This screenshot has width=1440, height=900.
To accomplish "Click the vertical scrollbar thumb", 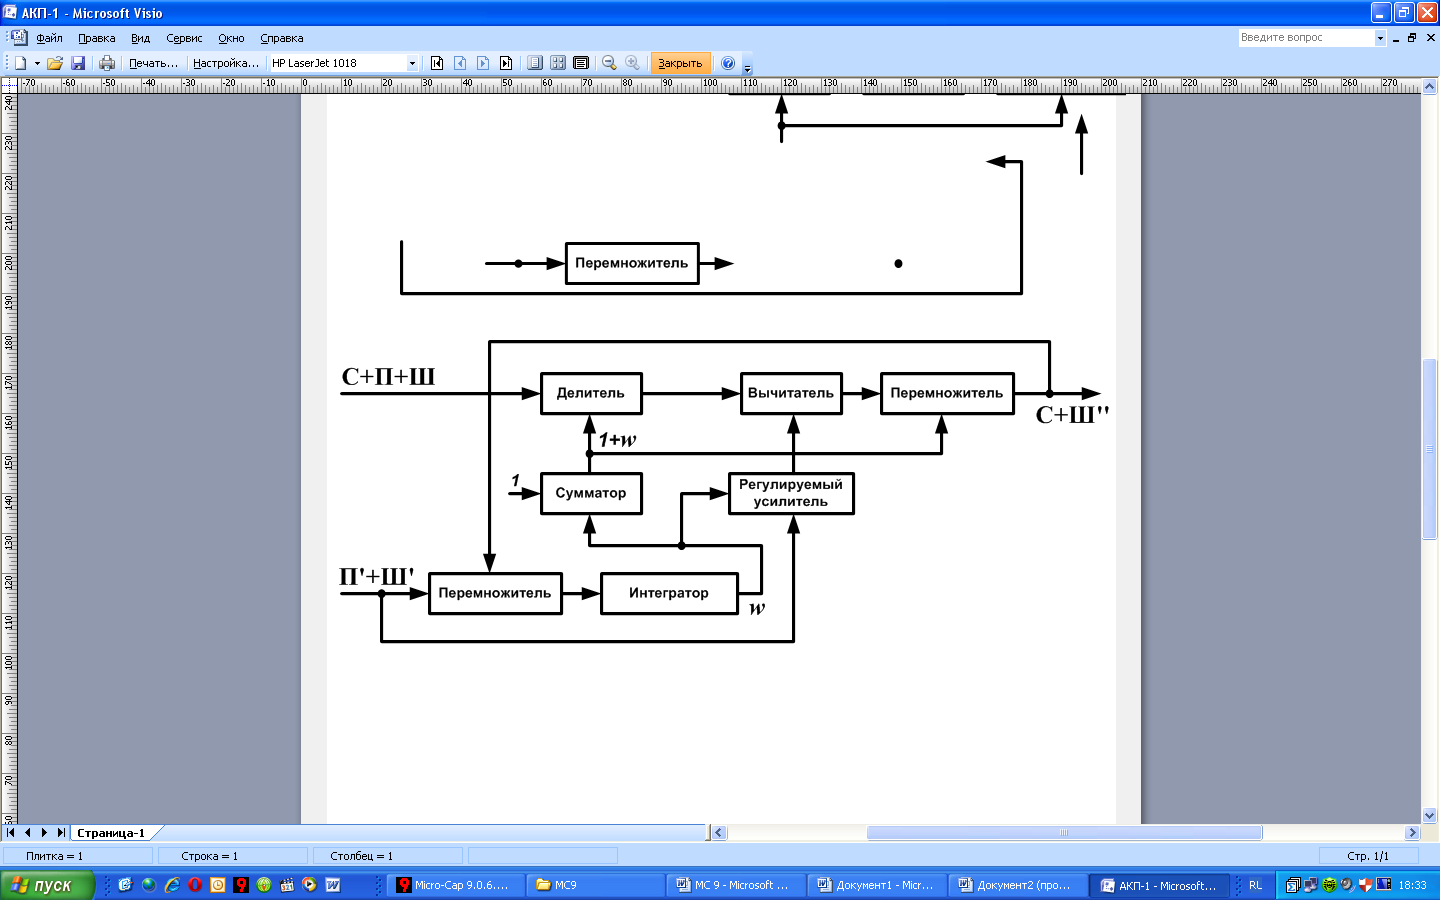I will [x=1430, y=449].
